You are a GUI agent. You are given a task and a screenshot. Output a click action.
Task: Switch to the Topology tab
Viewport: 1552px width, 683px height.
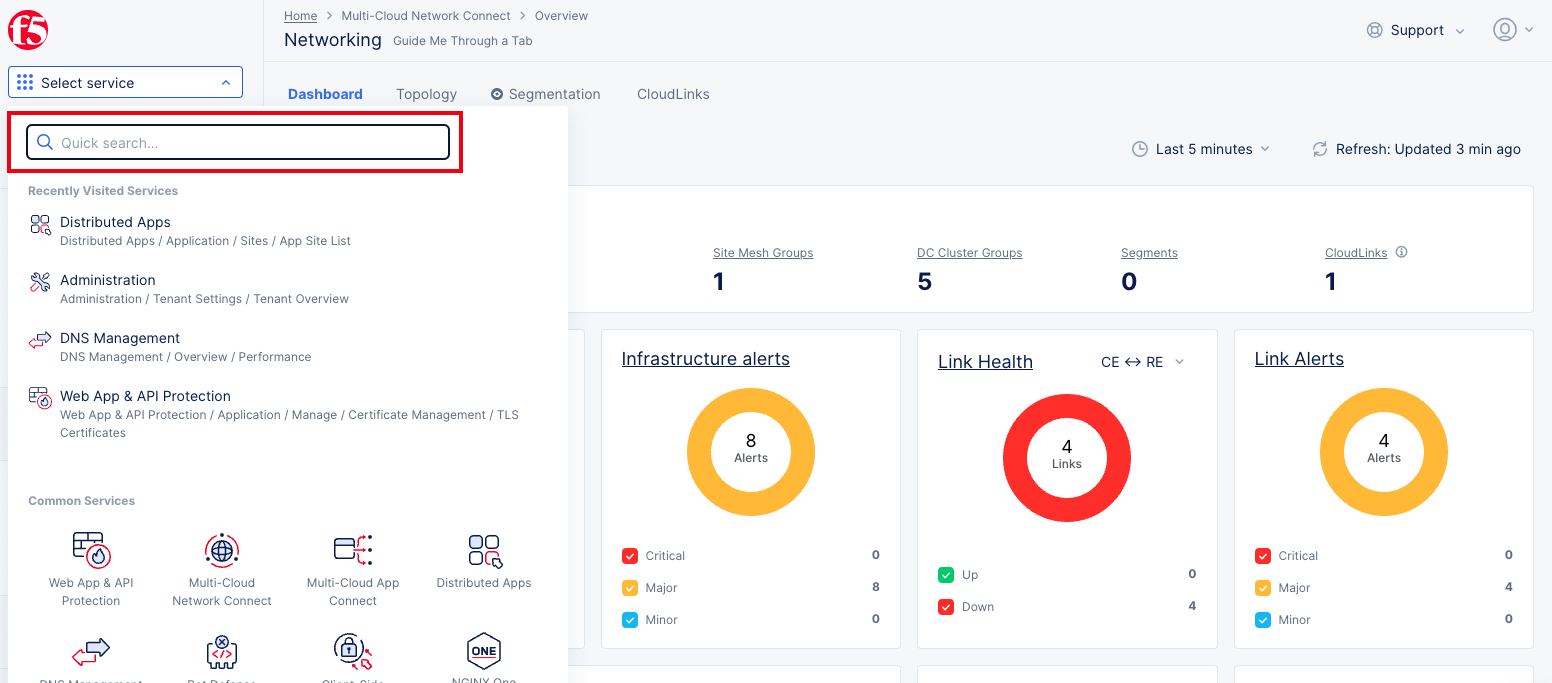point(425,93)
